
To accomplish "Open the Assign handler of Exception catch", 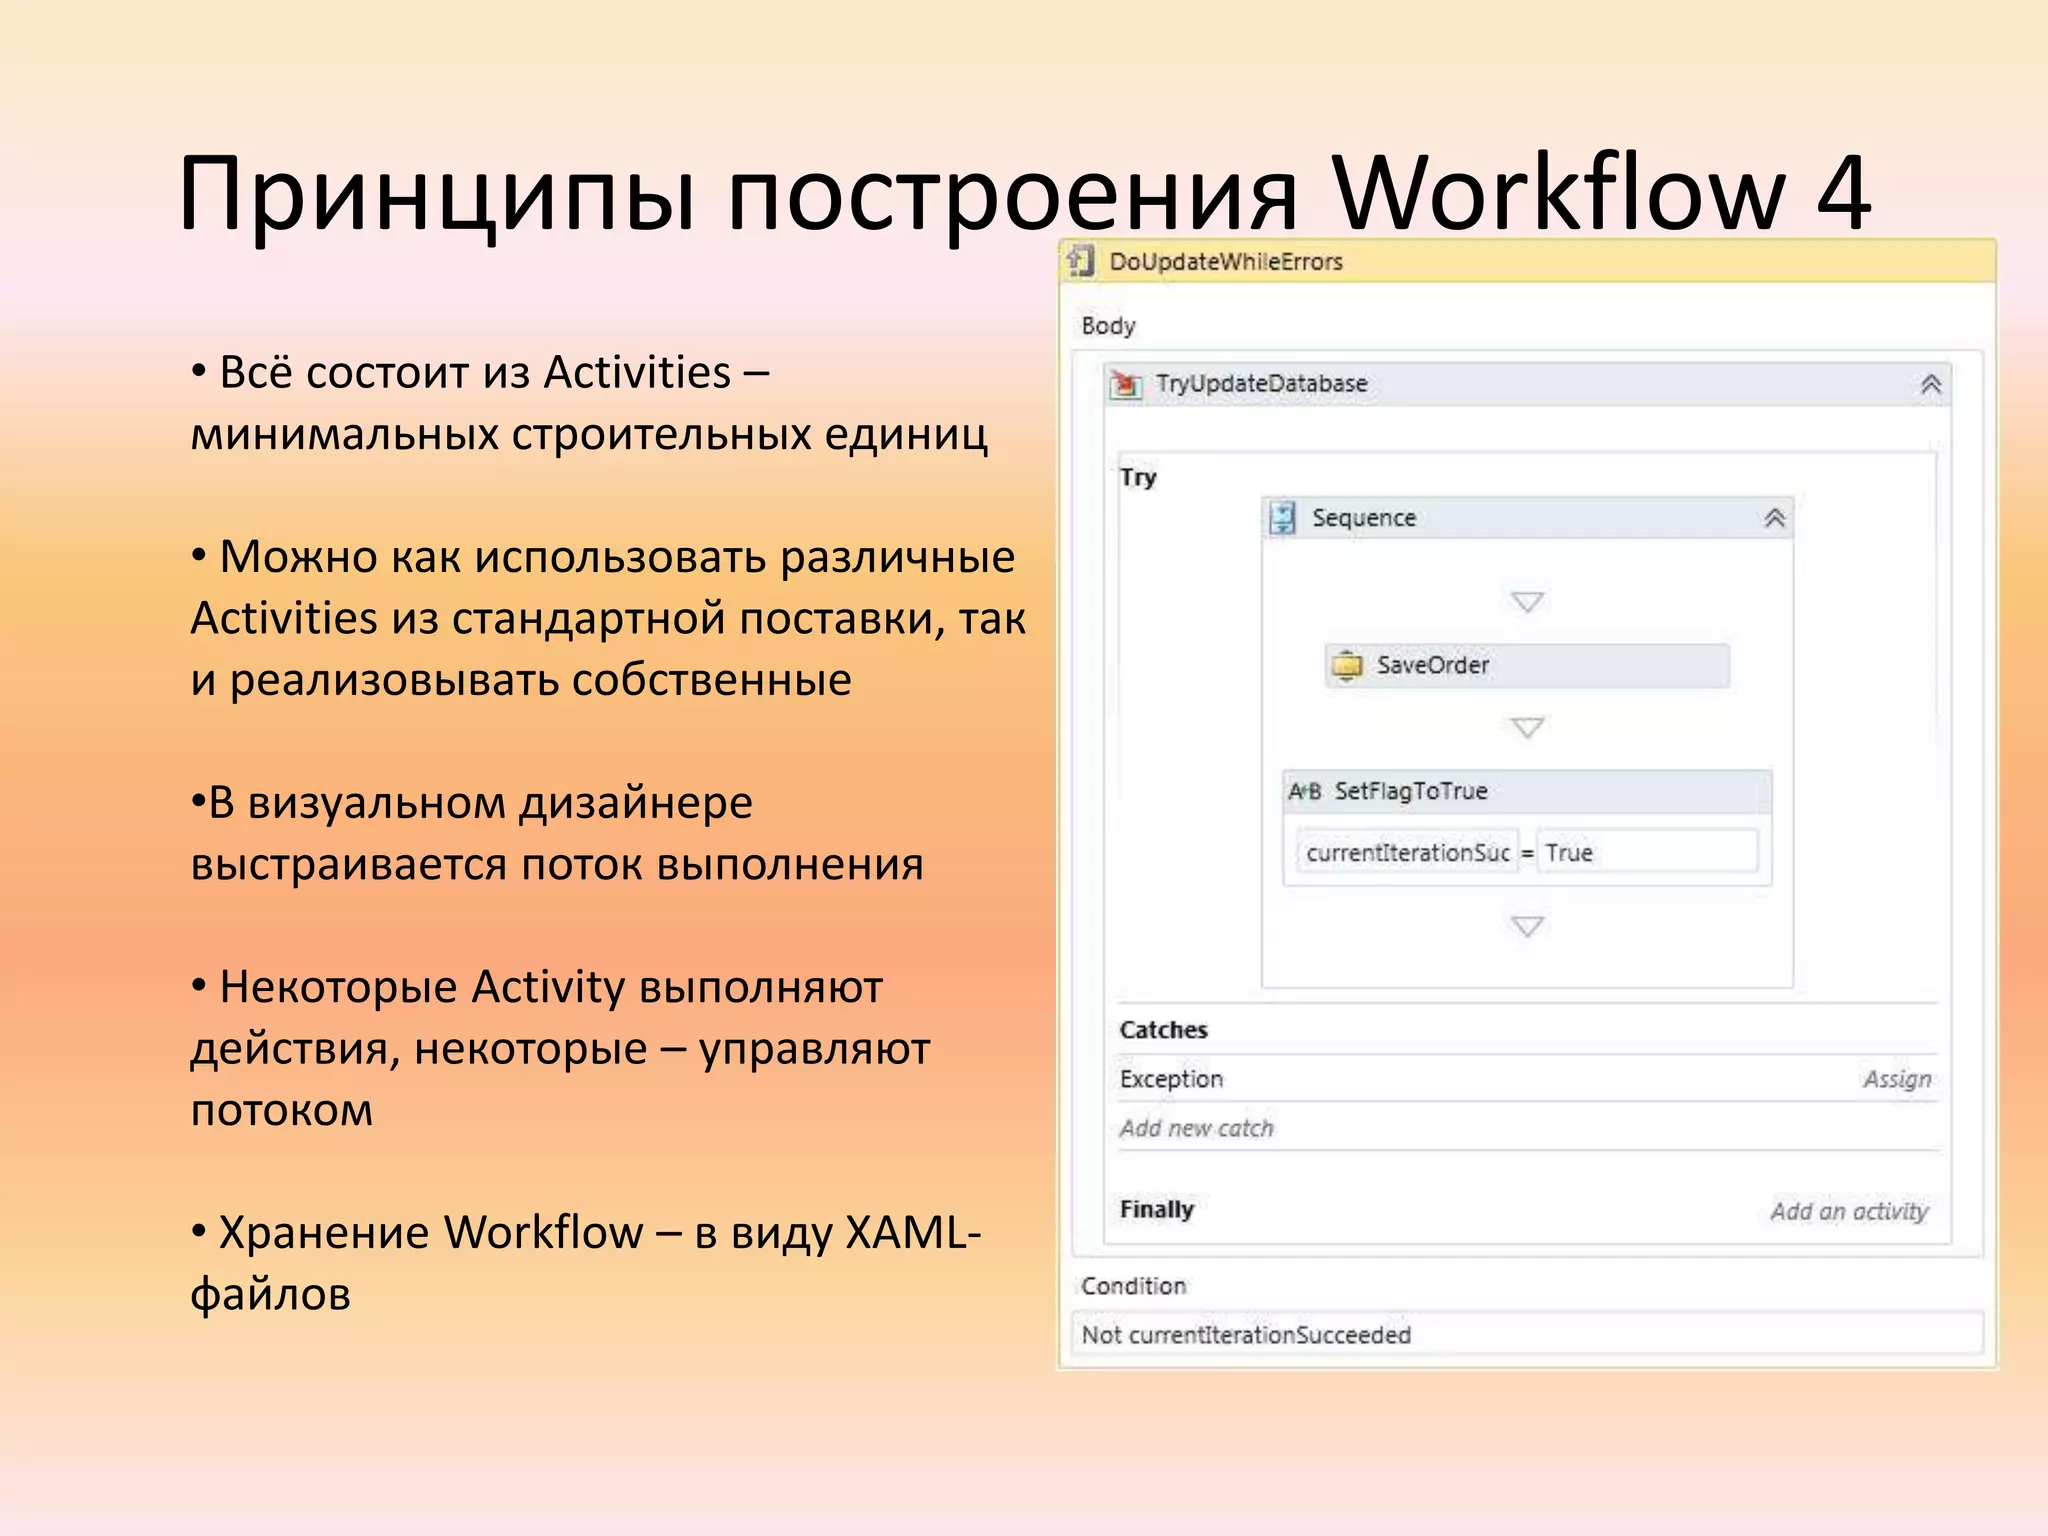I will click(x=1896, y=1079).
